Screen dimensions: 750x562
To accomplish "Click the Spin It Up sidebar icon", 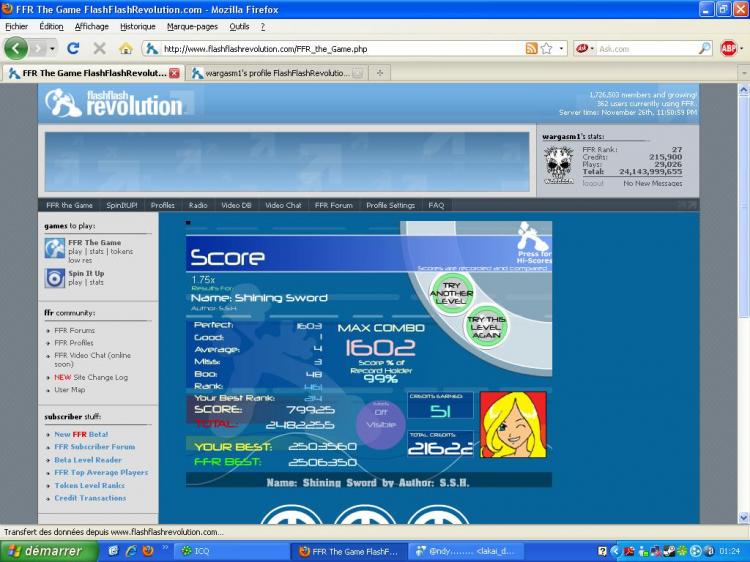I will click(x=54, y=277).
